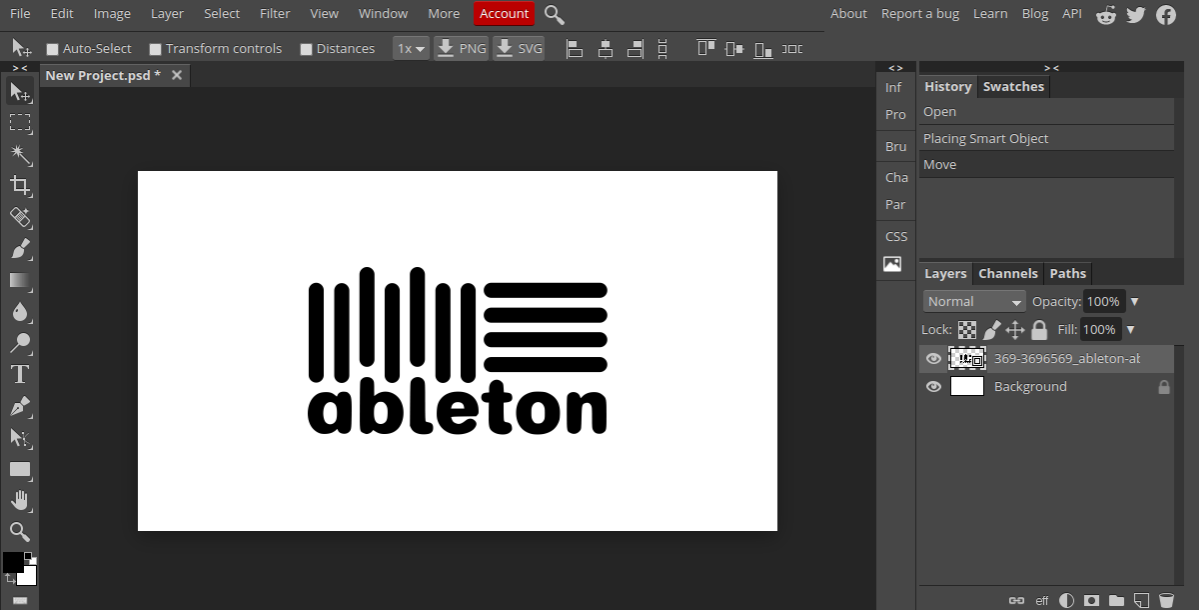Select the Gradient tool
The width and height of the screenshot is (1199, 610).
point(20,281)
